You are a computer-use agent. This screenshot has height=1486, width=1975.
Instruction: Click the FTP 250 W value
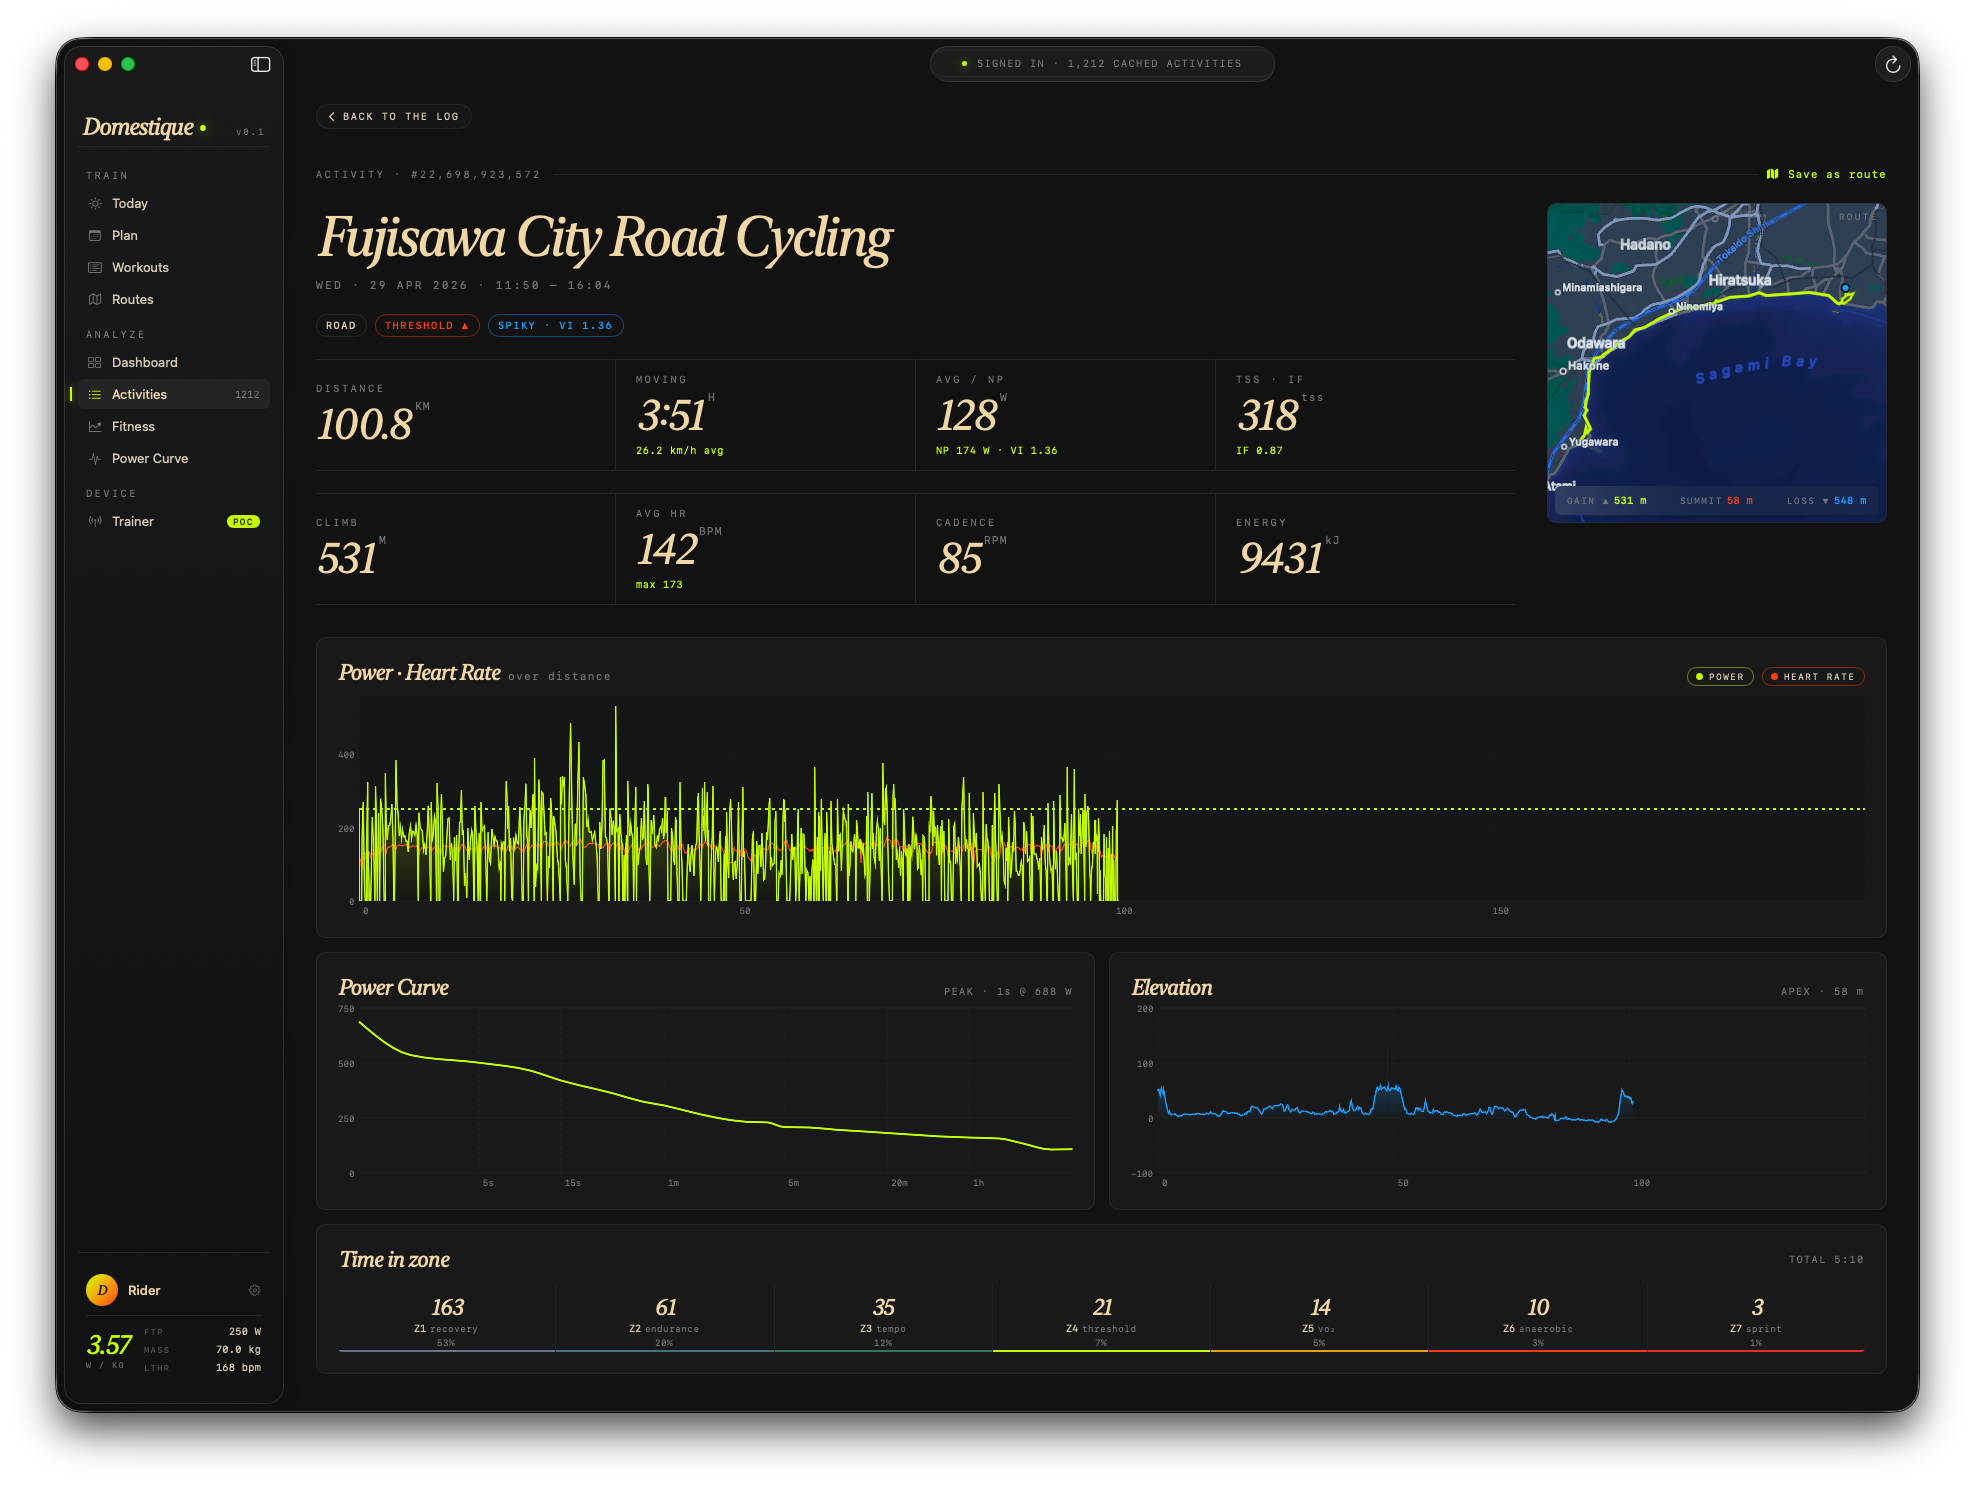click(x=245, y=1332)
